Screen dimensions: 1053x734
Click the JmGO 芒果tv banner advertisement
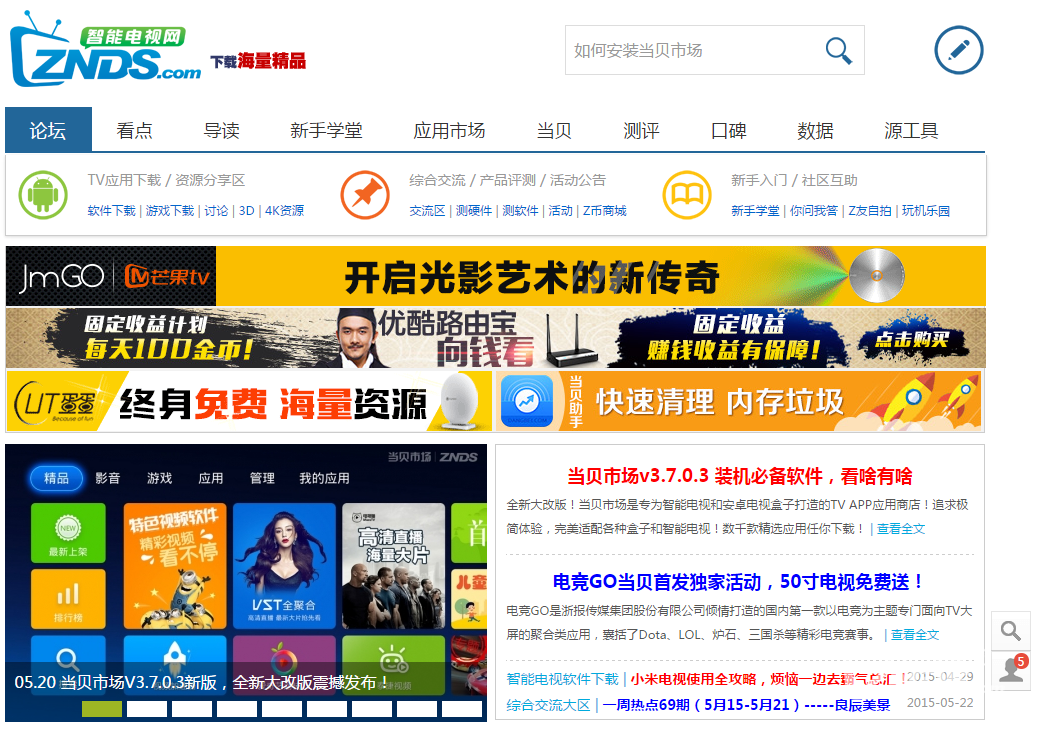pyautogui.click(x=495, y=276)
